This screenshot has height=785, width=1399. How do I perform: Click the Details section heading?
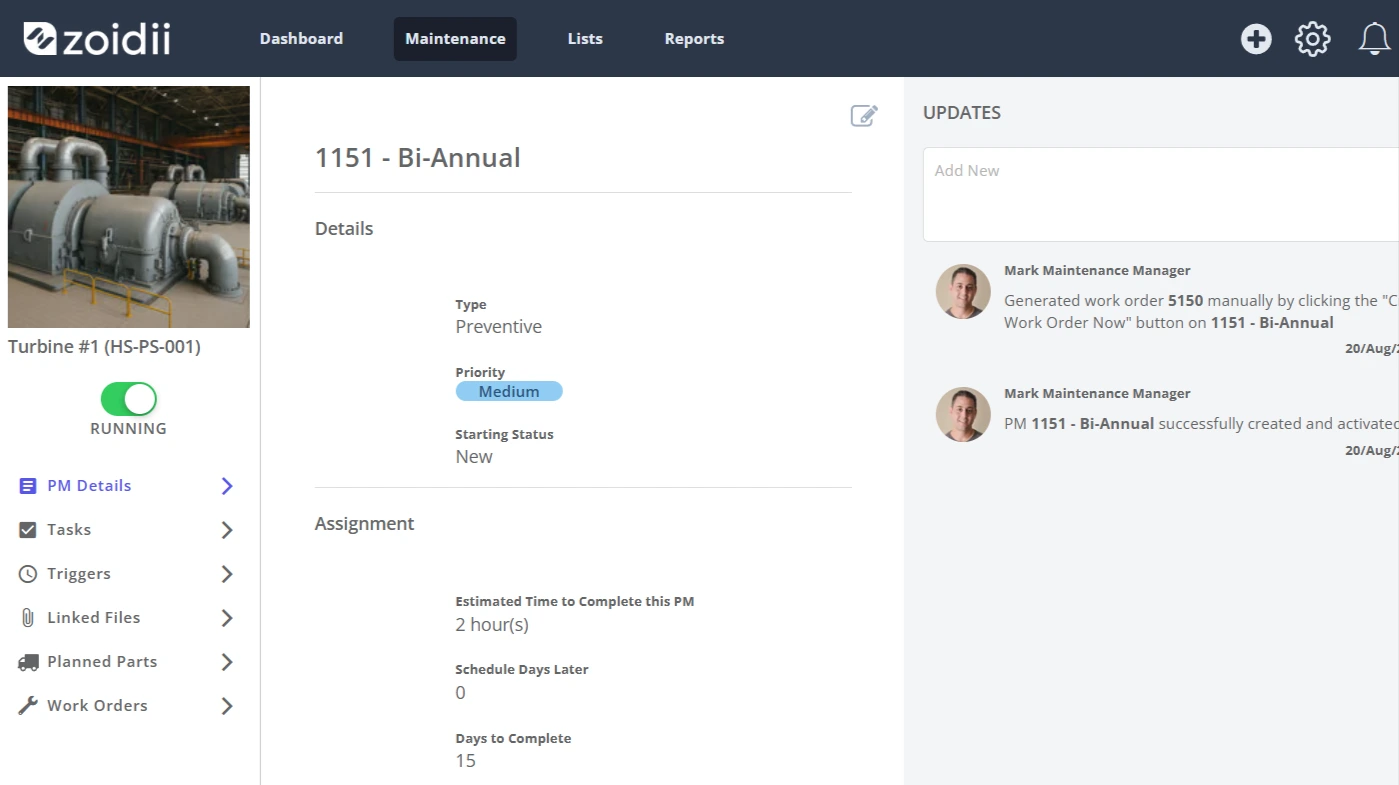pos(344,229)
